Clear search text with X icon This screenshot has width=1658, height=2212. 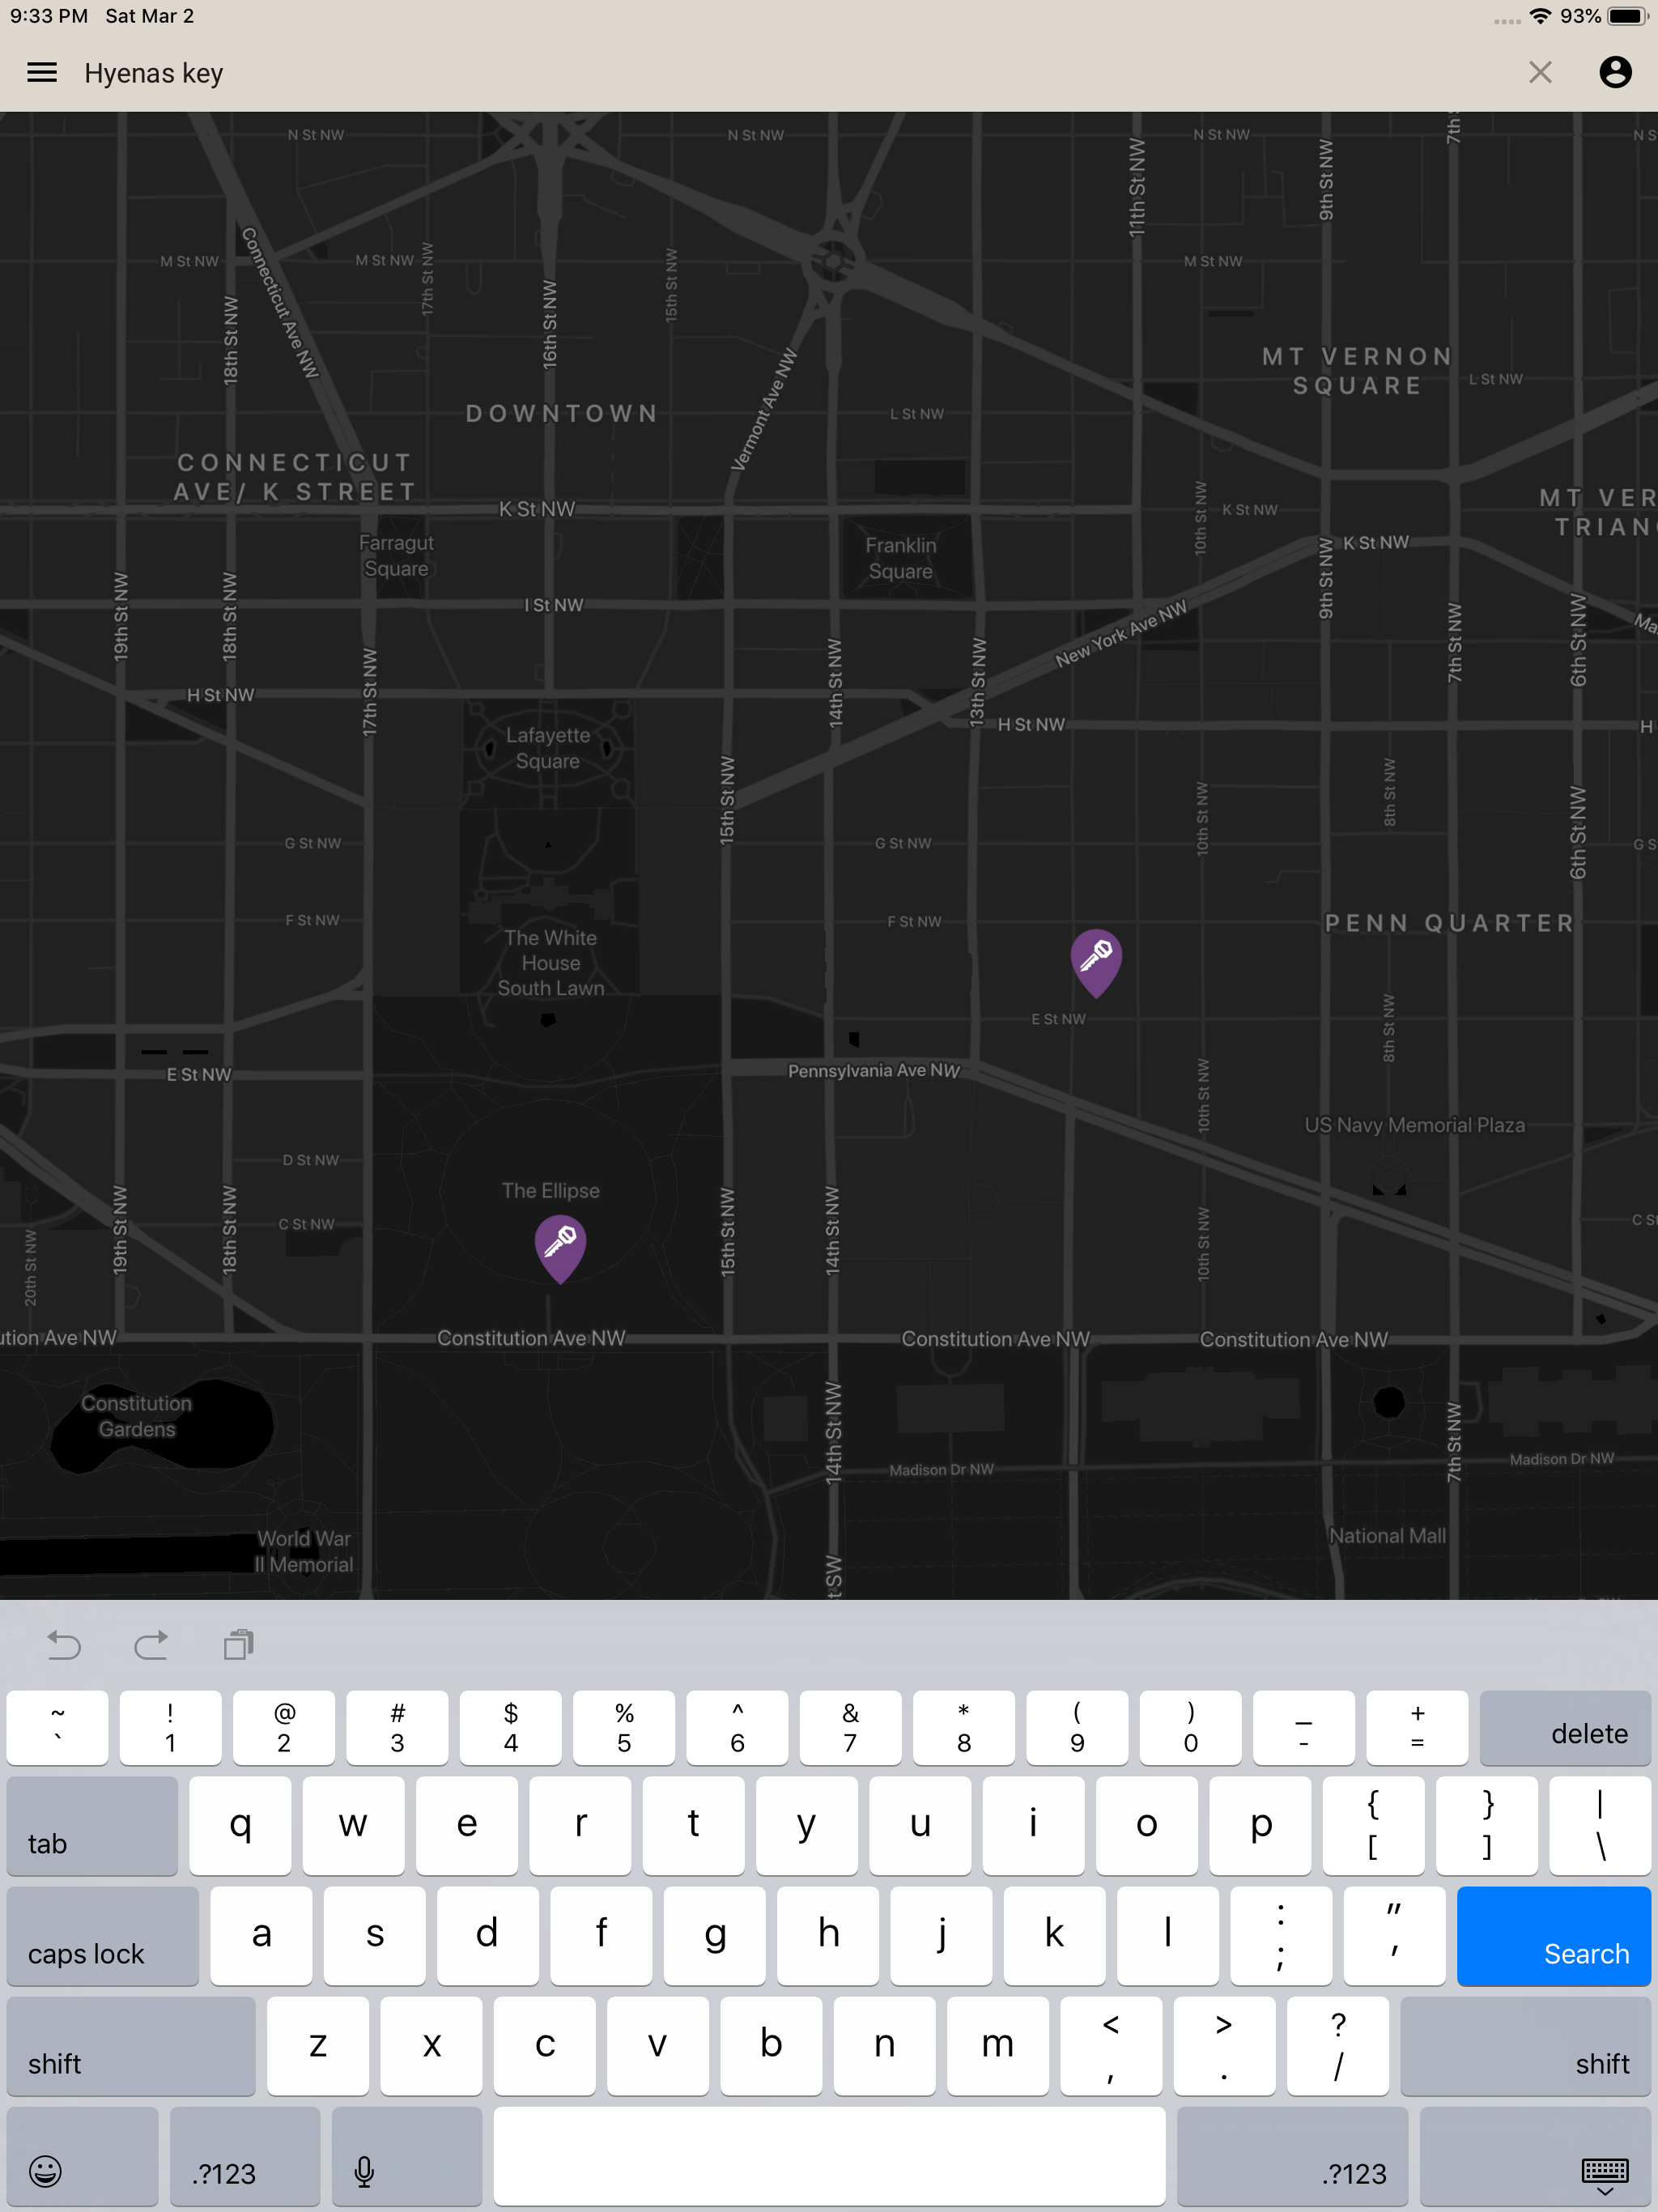tap(1540, 73)
